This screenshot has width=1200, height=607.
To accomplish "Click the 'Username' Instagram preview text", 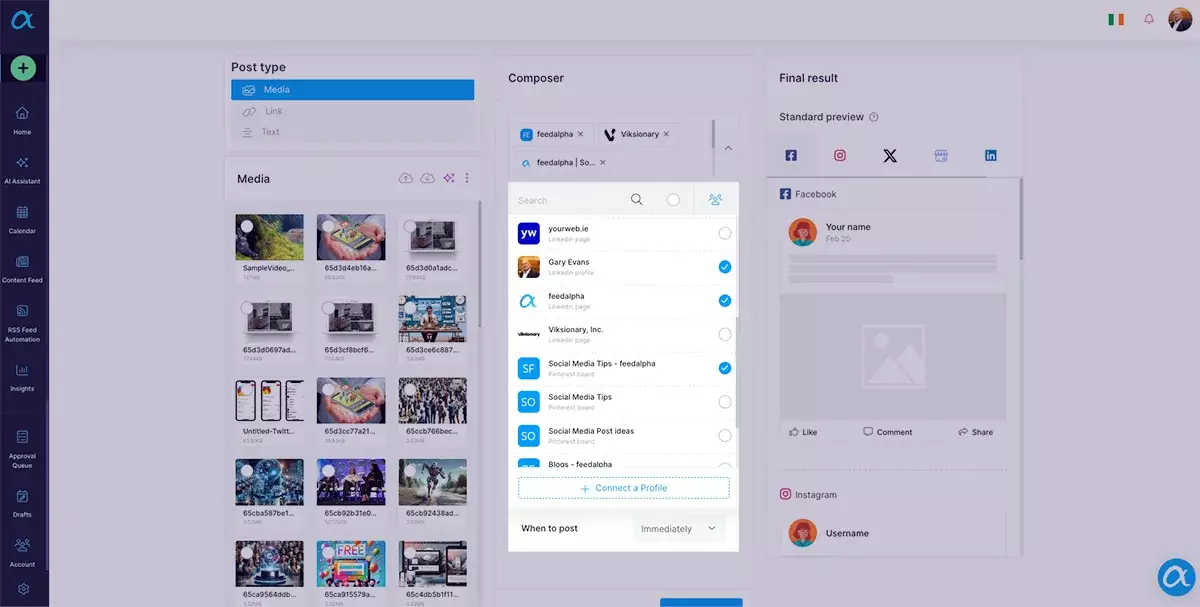I will [847, 533].
